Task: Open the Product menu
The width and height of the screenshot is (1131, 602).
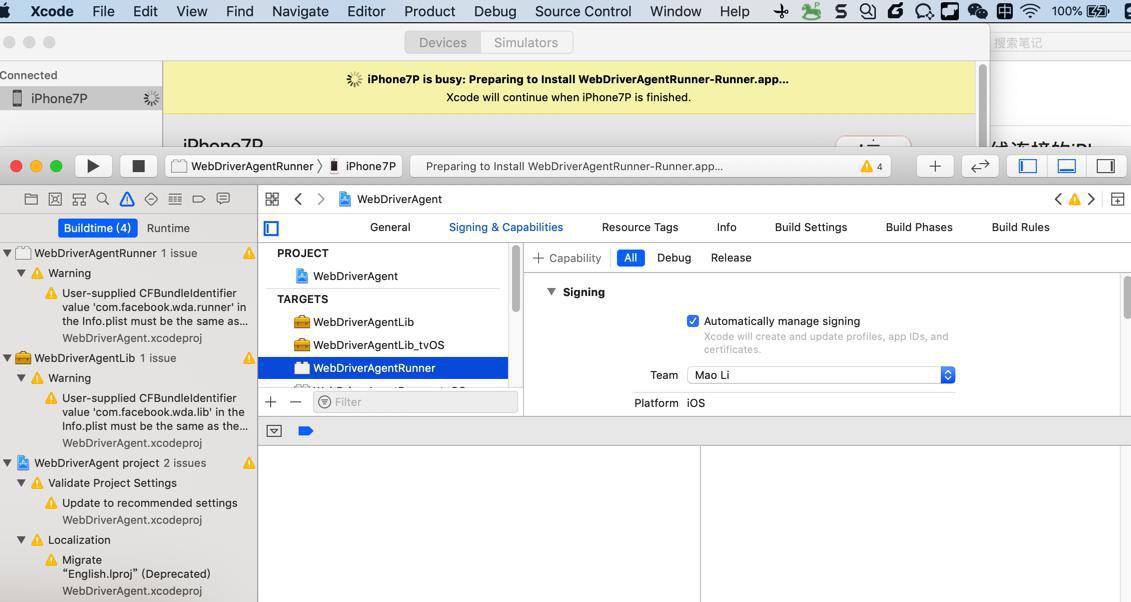Action: [x=429, y=12]
